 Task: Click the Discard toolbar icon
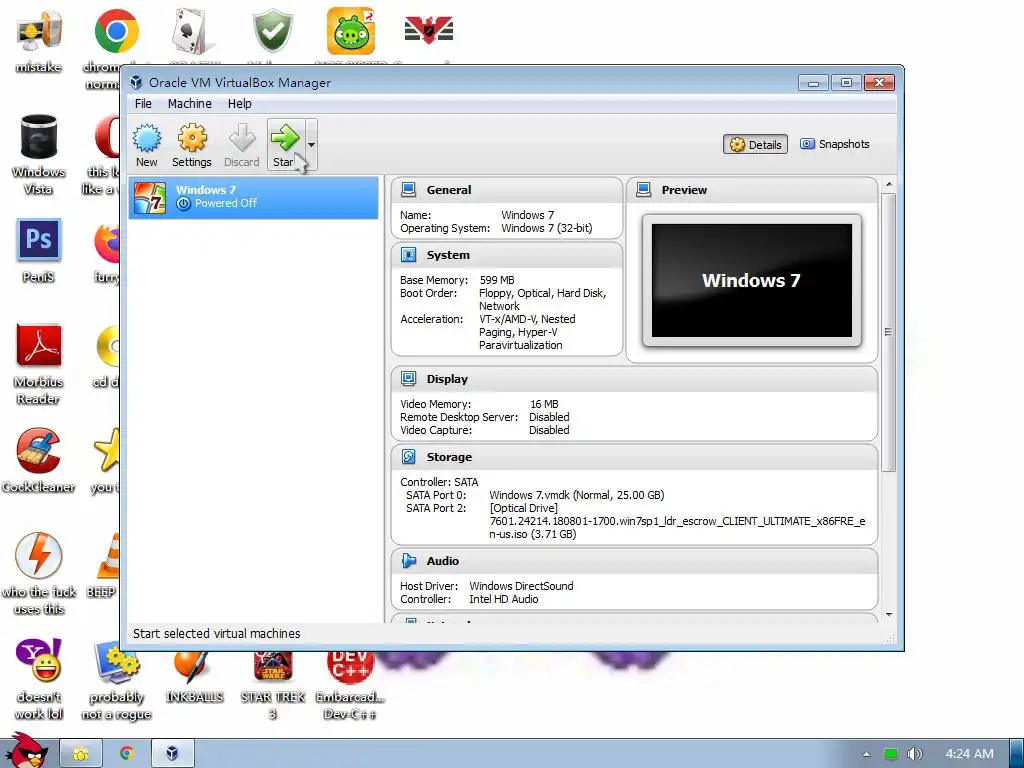coord(242,145)
